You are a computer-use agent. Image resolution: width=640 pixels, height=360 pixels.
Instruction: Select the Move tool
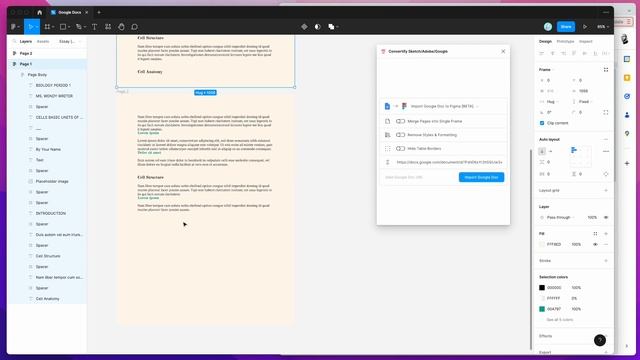(x=30, y=27)
